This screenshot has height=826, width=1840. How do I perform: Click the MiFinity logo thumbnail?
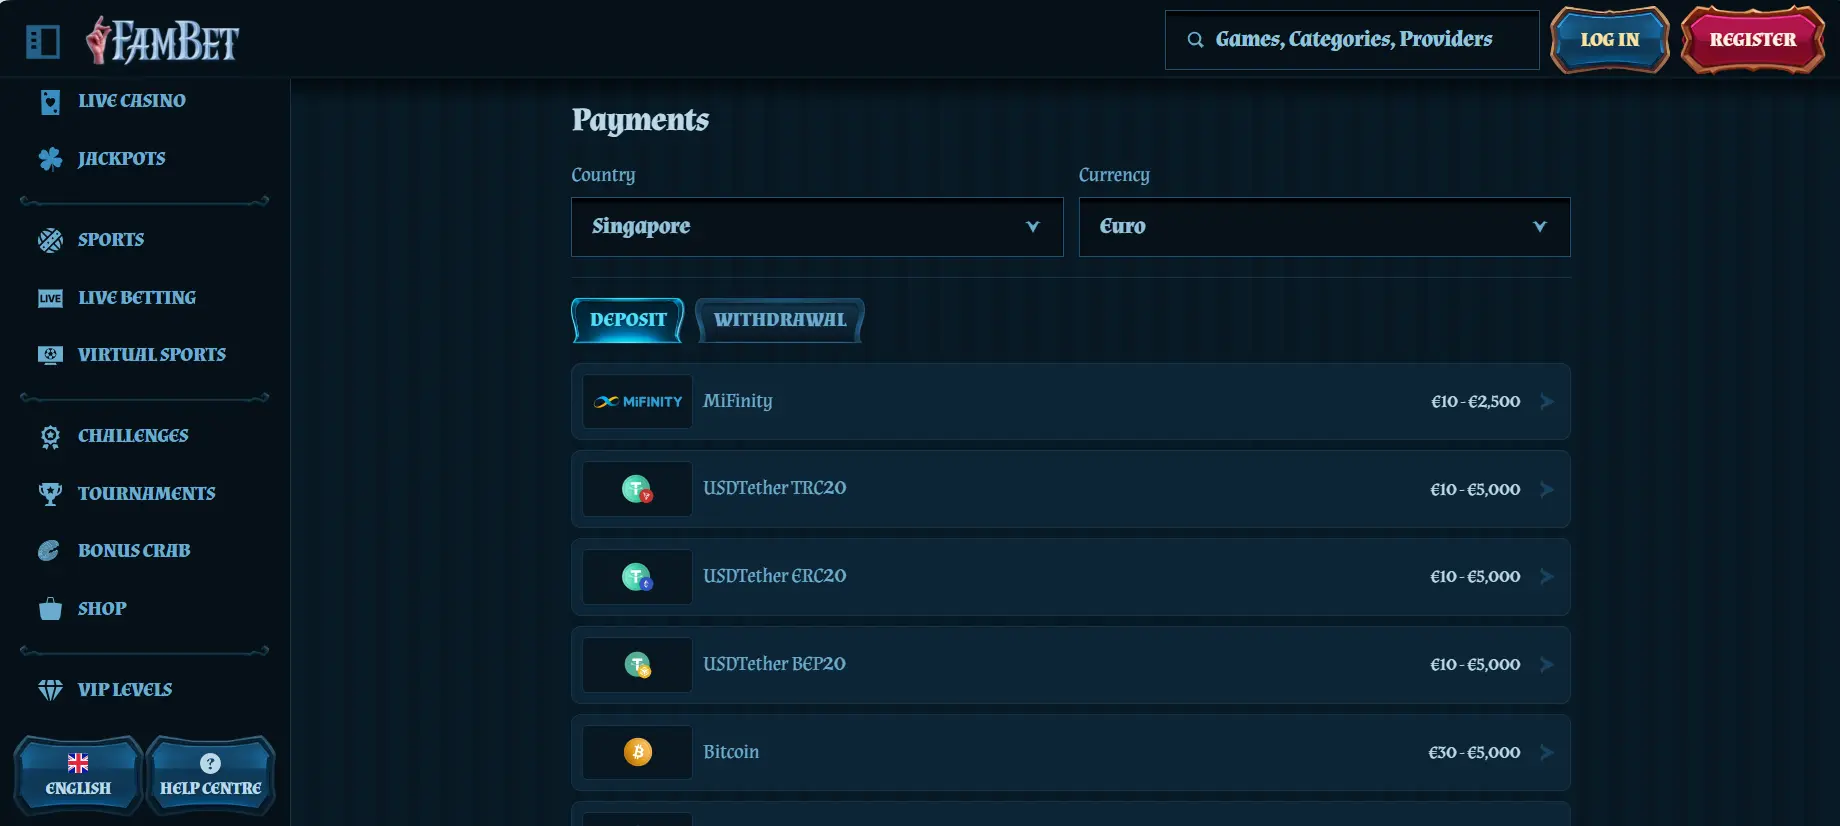tap(638, 402)
